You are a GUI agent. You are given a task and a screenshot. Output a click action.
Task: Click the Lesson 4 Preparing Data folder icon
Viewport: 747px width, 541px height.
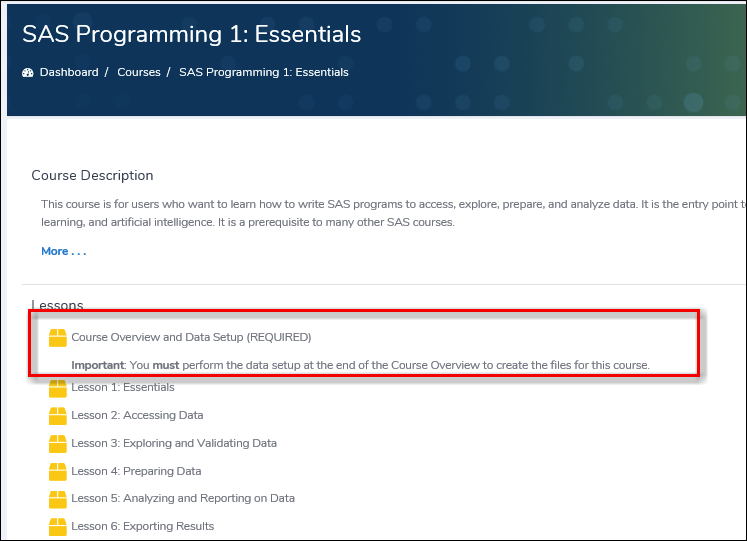tap(58, 471)
